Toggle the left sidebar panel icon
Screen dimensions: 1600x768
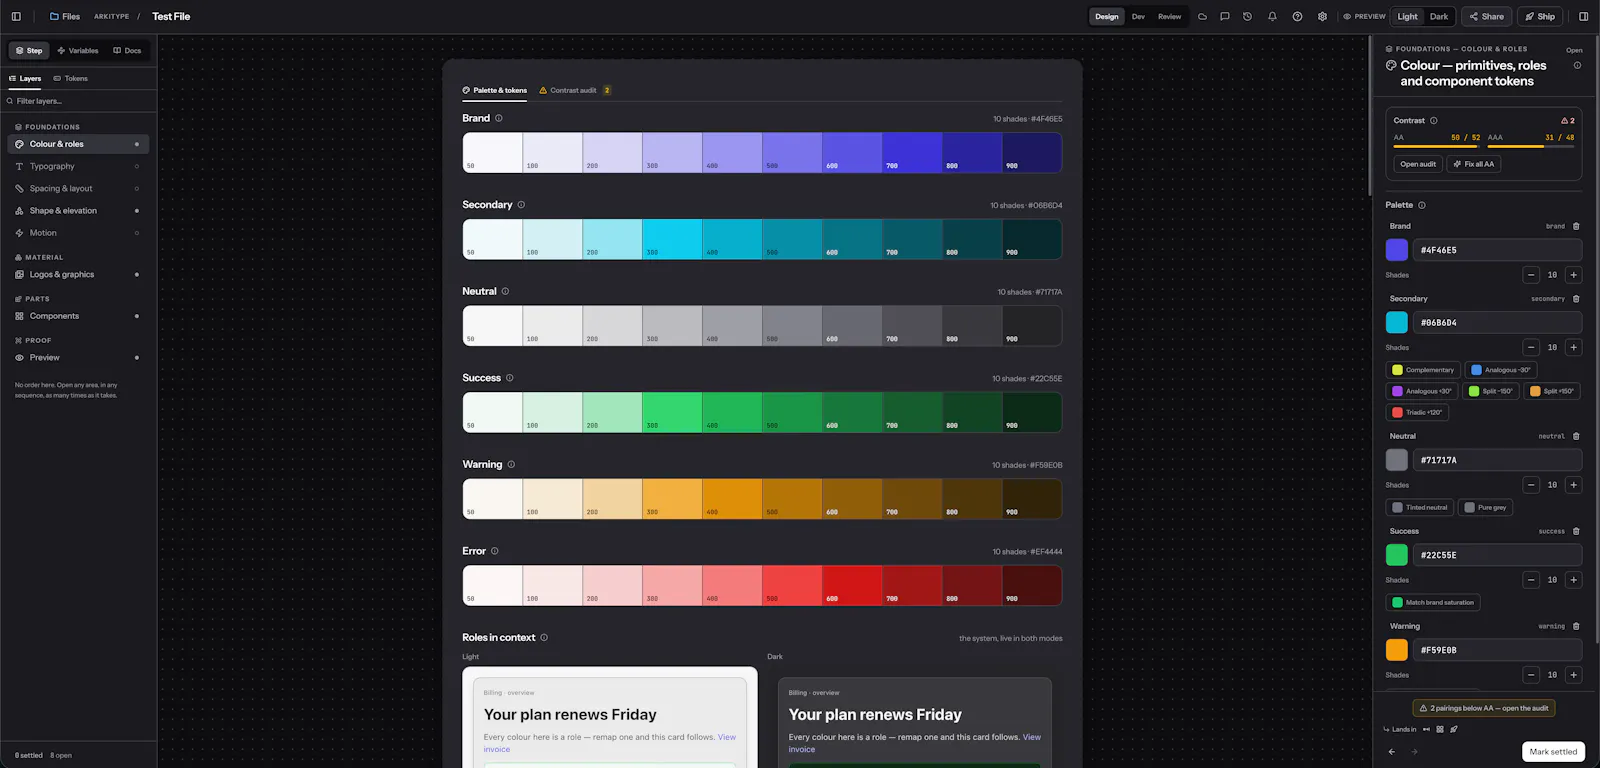16,16
